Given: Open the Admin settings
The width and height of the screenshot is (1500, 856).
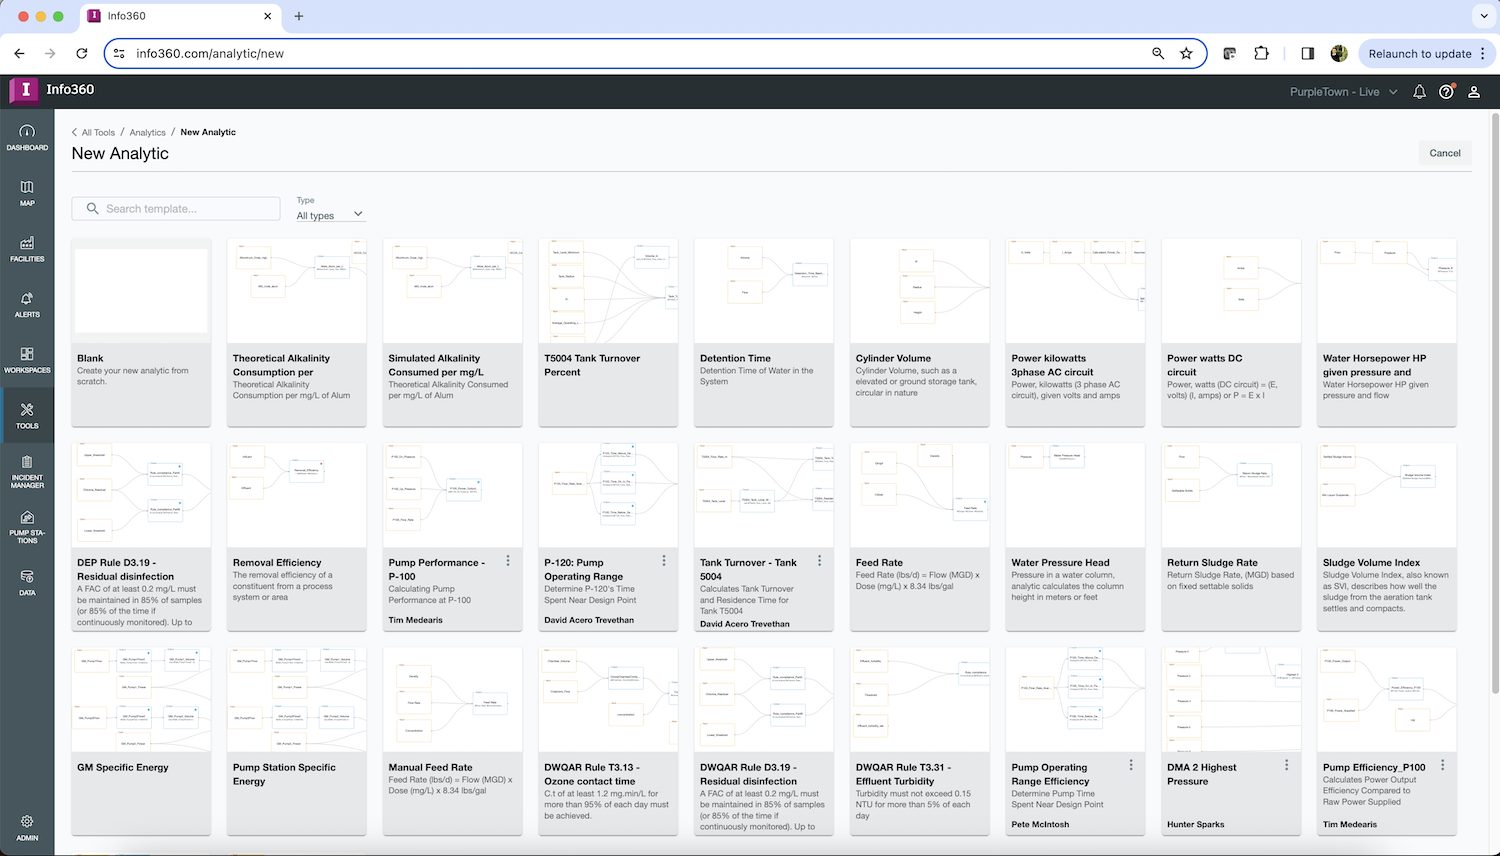Looking at the screenshot, I should click(x=27, y=827).
